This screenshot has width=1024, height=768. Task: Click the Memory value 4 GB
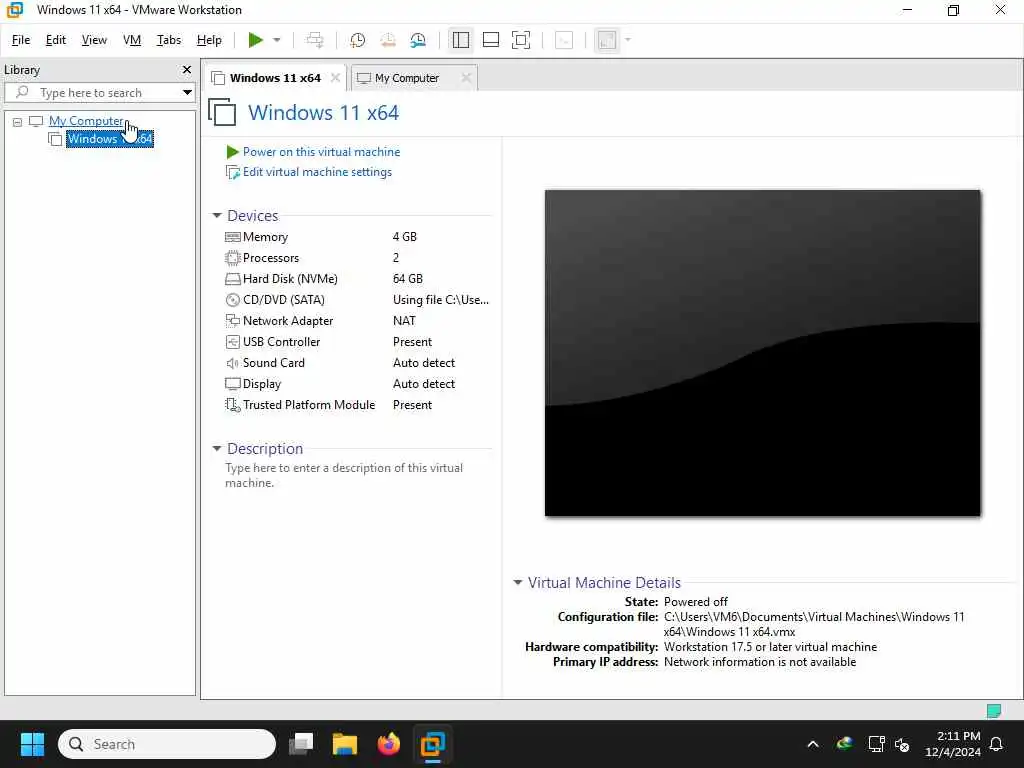404,236
